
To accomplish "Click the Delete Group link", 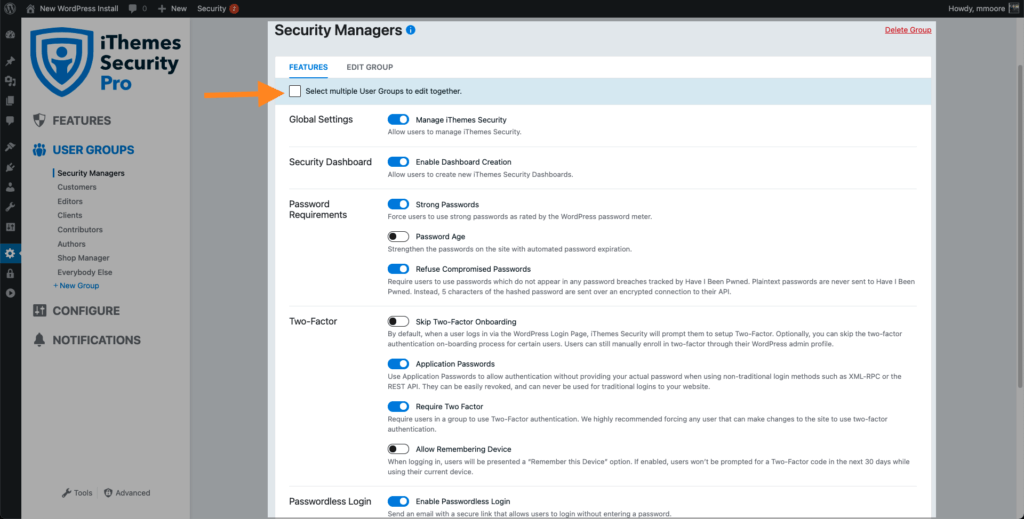I will pyautogui.click(x=908, y=30).
